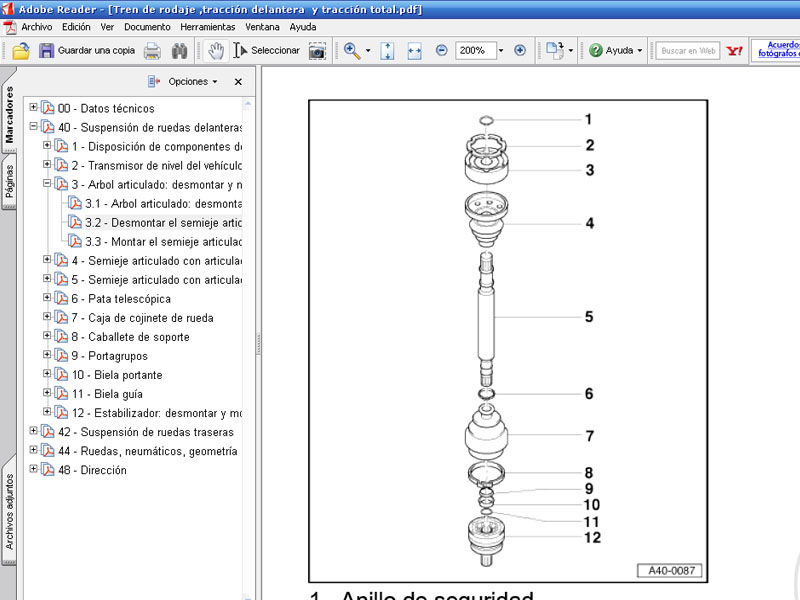Select the Hand tool
The height and width of the screenshot is (600, 800).
[216, 51]
